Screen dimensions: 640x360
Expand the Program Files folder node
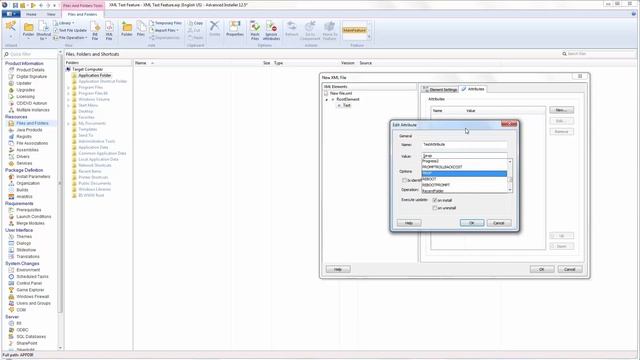tap(69, 87)
